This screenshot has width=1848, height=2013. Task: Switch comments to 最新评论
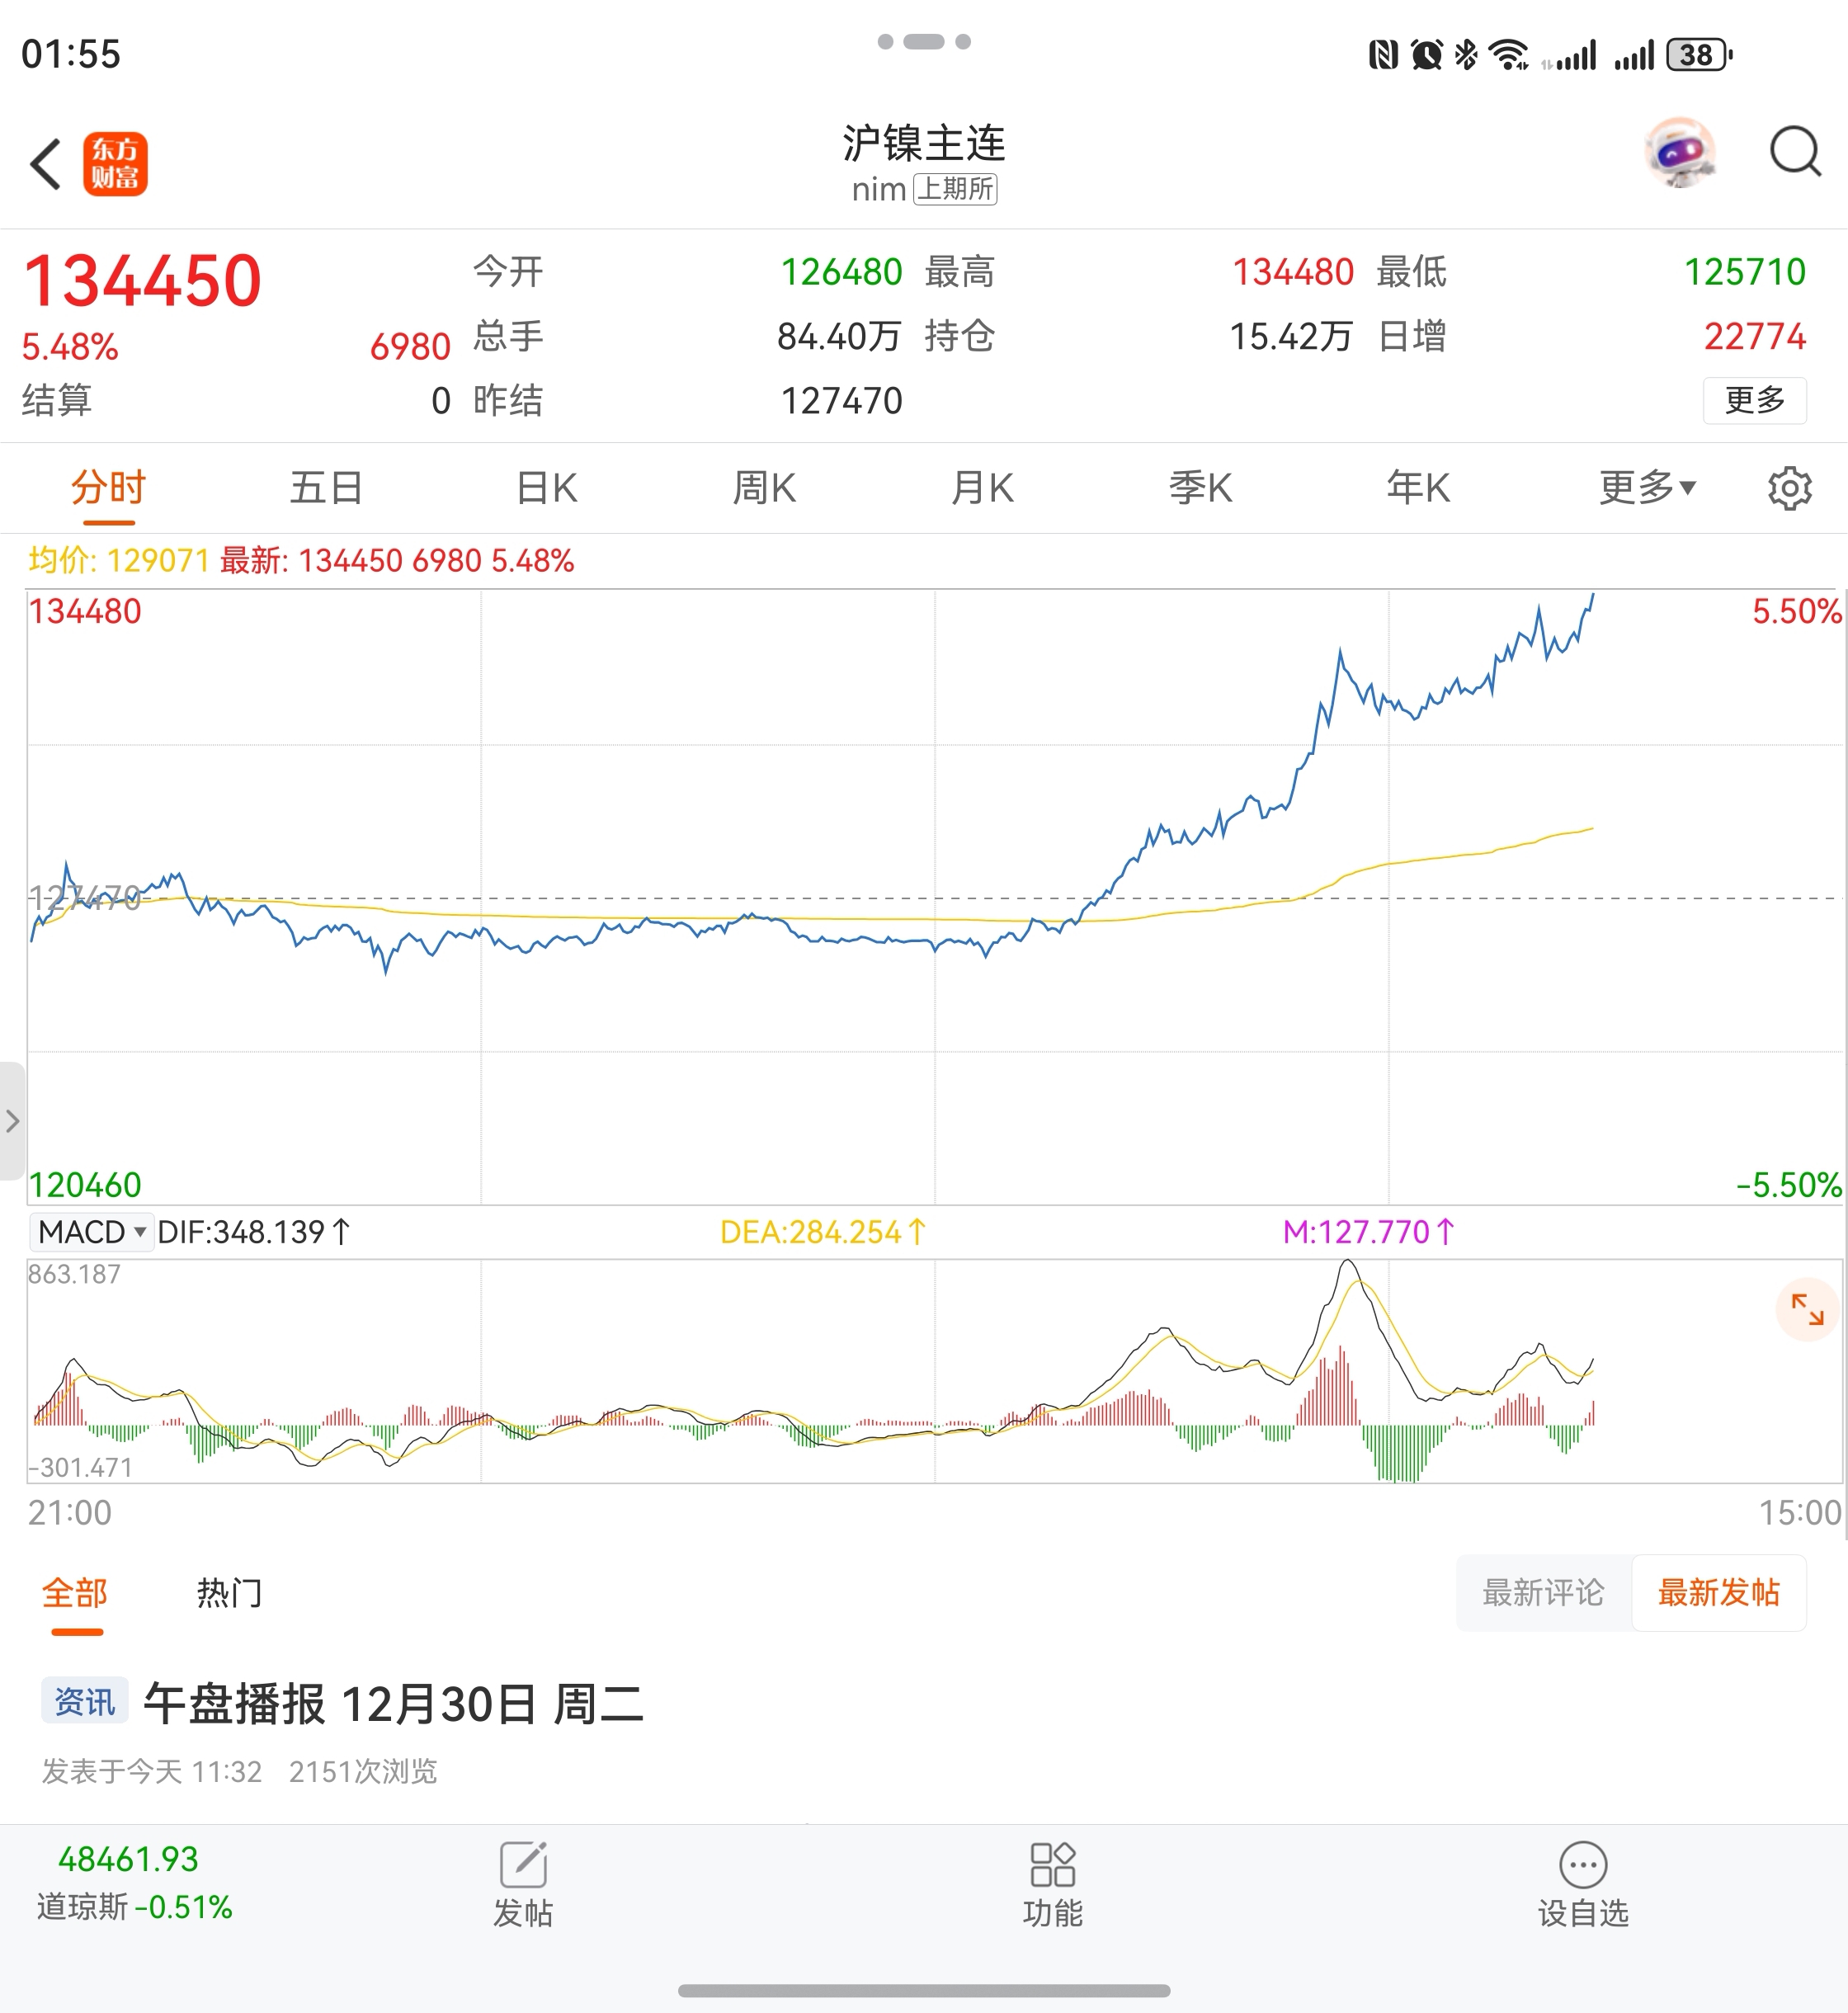pos(1543,1593)
